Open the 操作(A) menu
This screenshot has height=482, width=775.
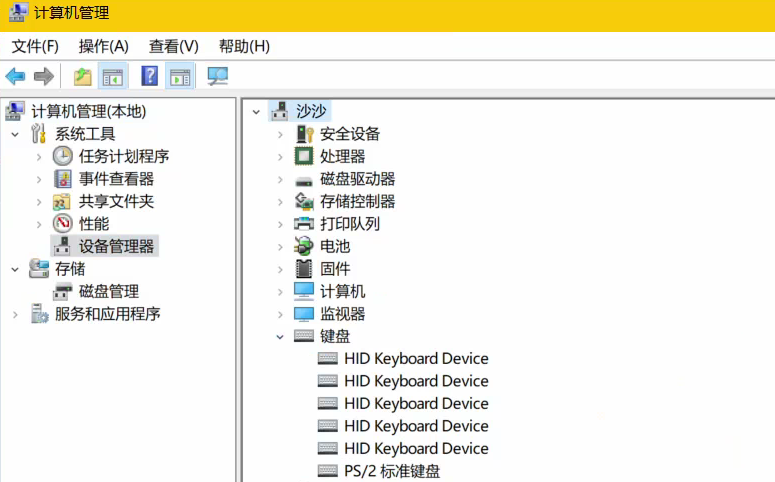click(x=103, y=46)
